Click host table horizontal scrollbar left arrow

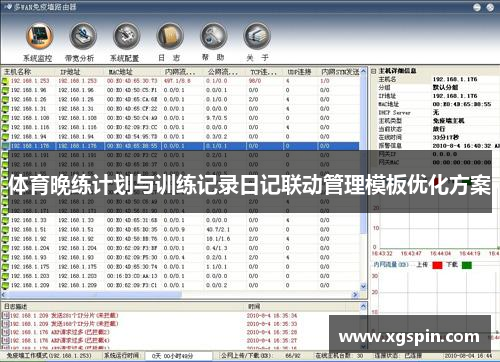[x=3, y=294]
